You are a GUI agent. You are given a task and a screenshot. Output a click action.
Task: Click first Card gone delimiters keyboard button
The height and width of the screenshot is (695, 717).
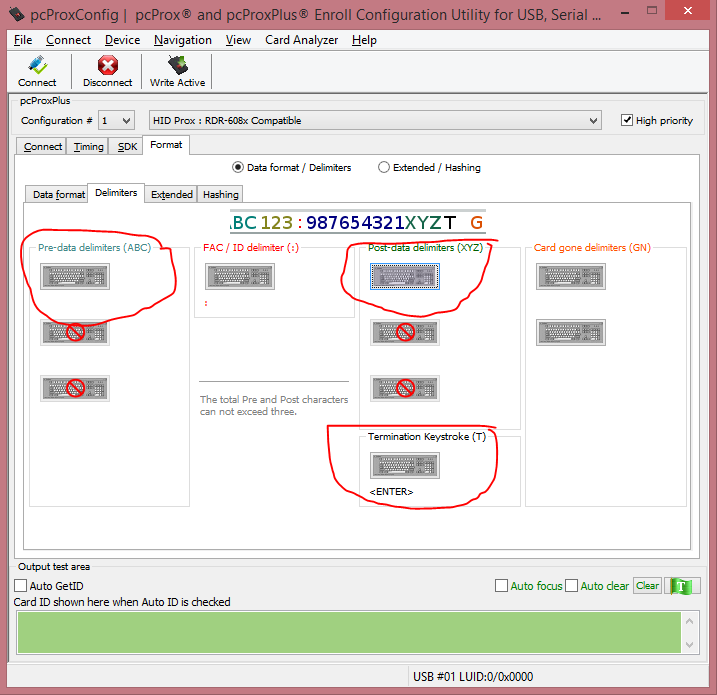[571, 277]
